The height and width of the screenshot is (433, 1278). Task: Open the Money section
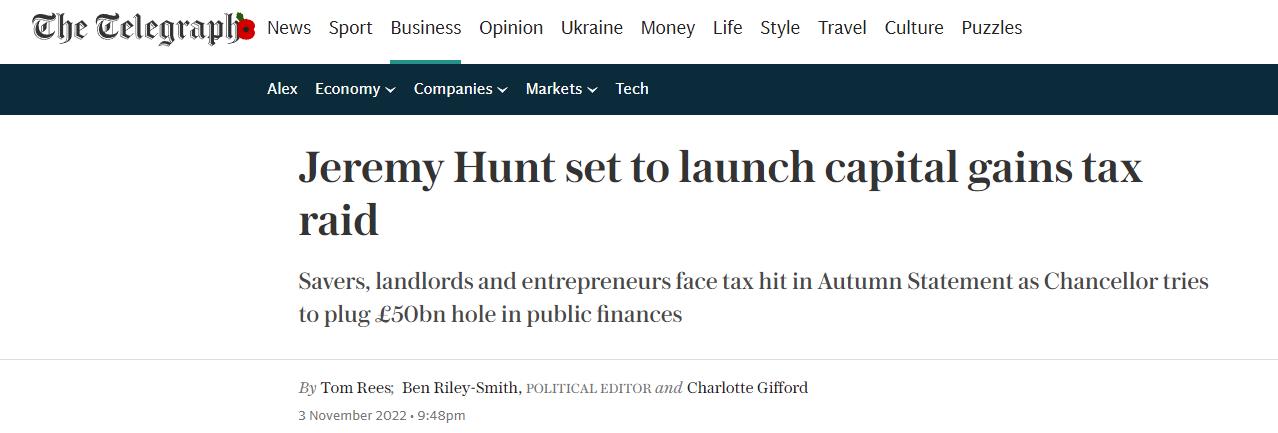pyautogui.click(x=668, y=28)
